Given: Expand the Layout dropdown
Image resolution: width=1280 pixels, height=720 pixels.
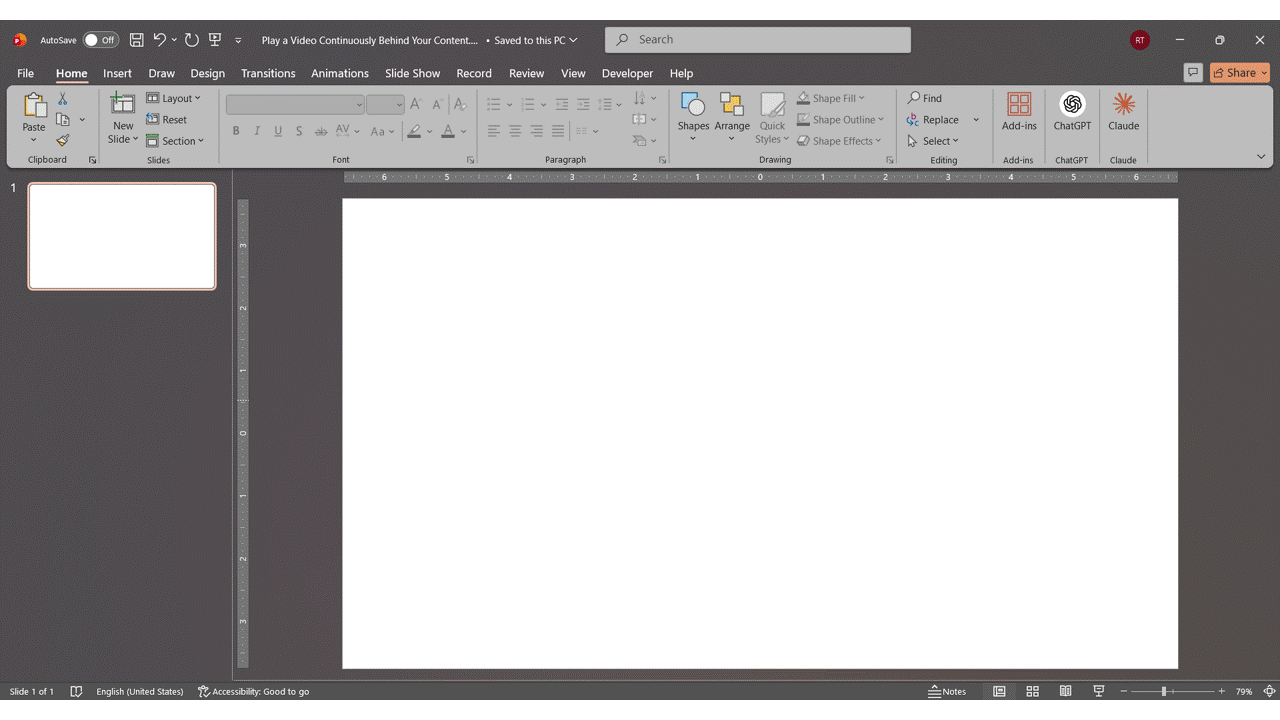Looking at the screenshot, I should [174, 98].
